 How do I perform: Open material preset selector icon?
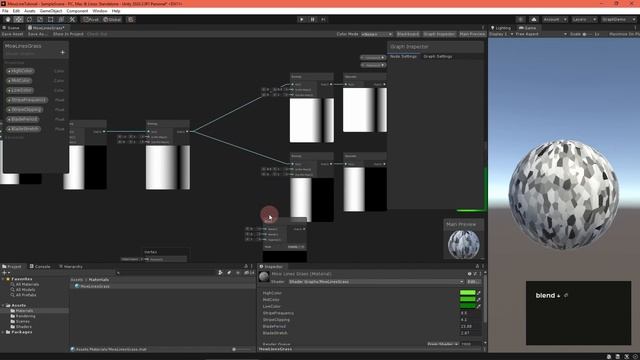(x=475, y=274)
